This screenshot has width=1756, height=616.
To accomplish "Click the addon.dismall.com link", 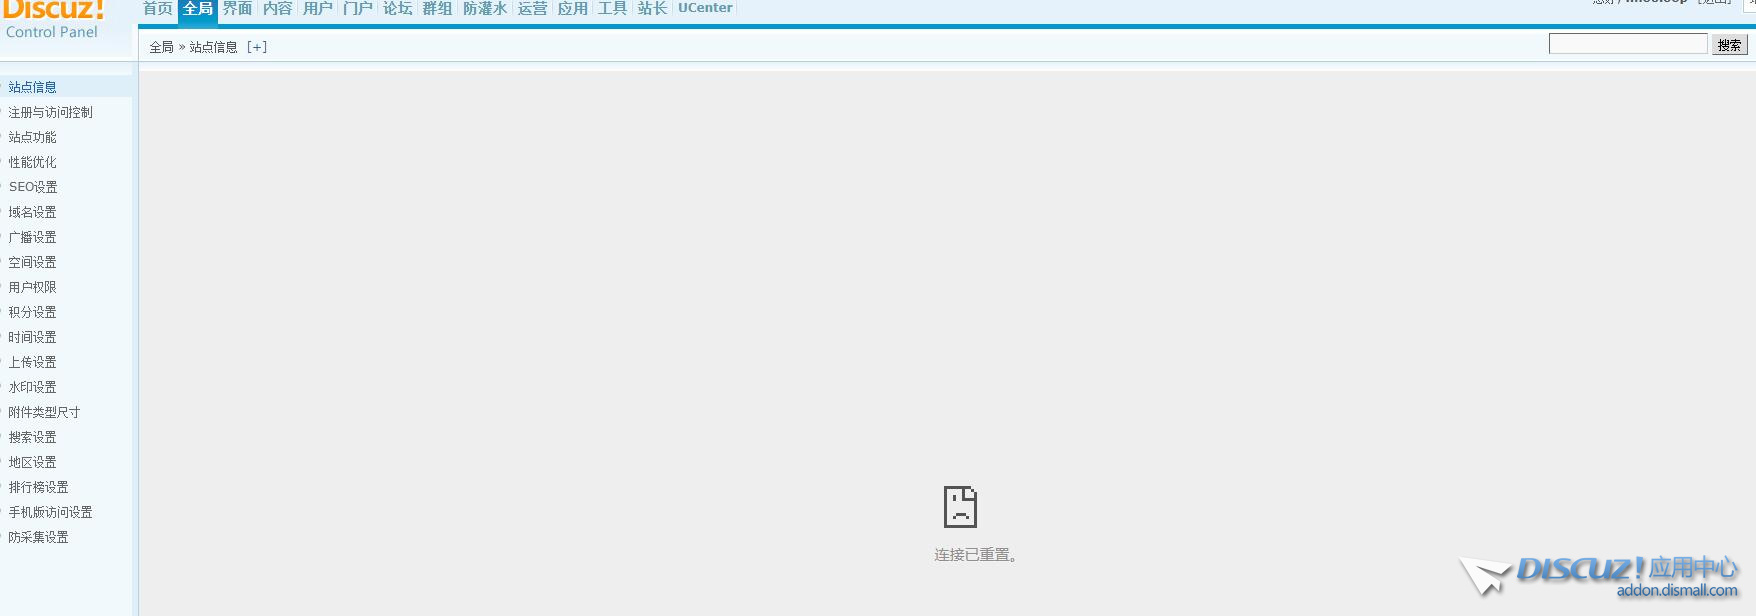I will 1676,591.
